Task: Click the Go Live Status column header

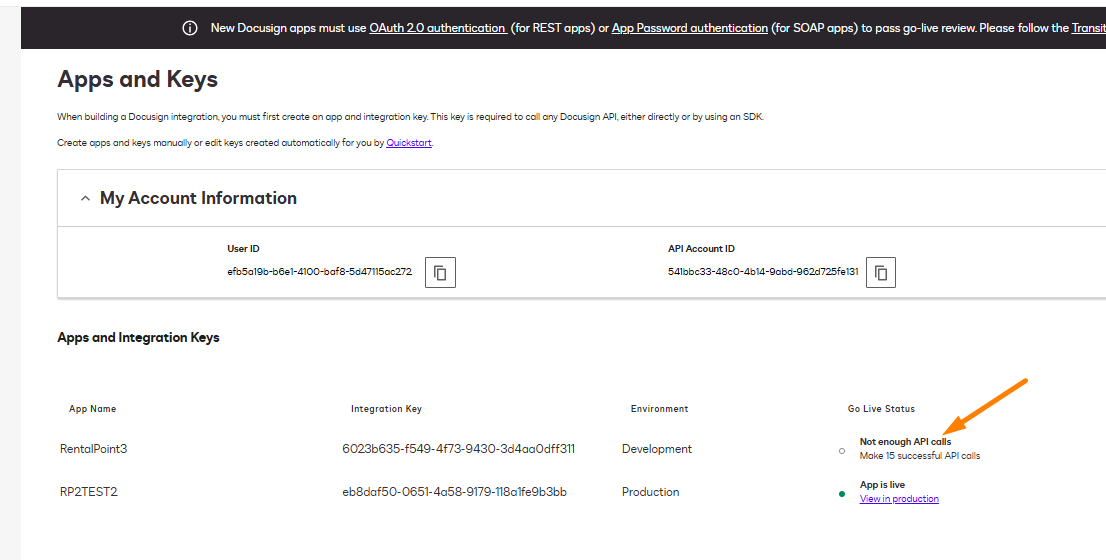Action: 881,408
